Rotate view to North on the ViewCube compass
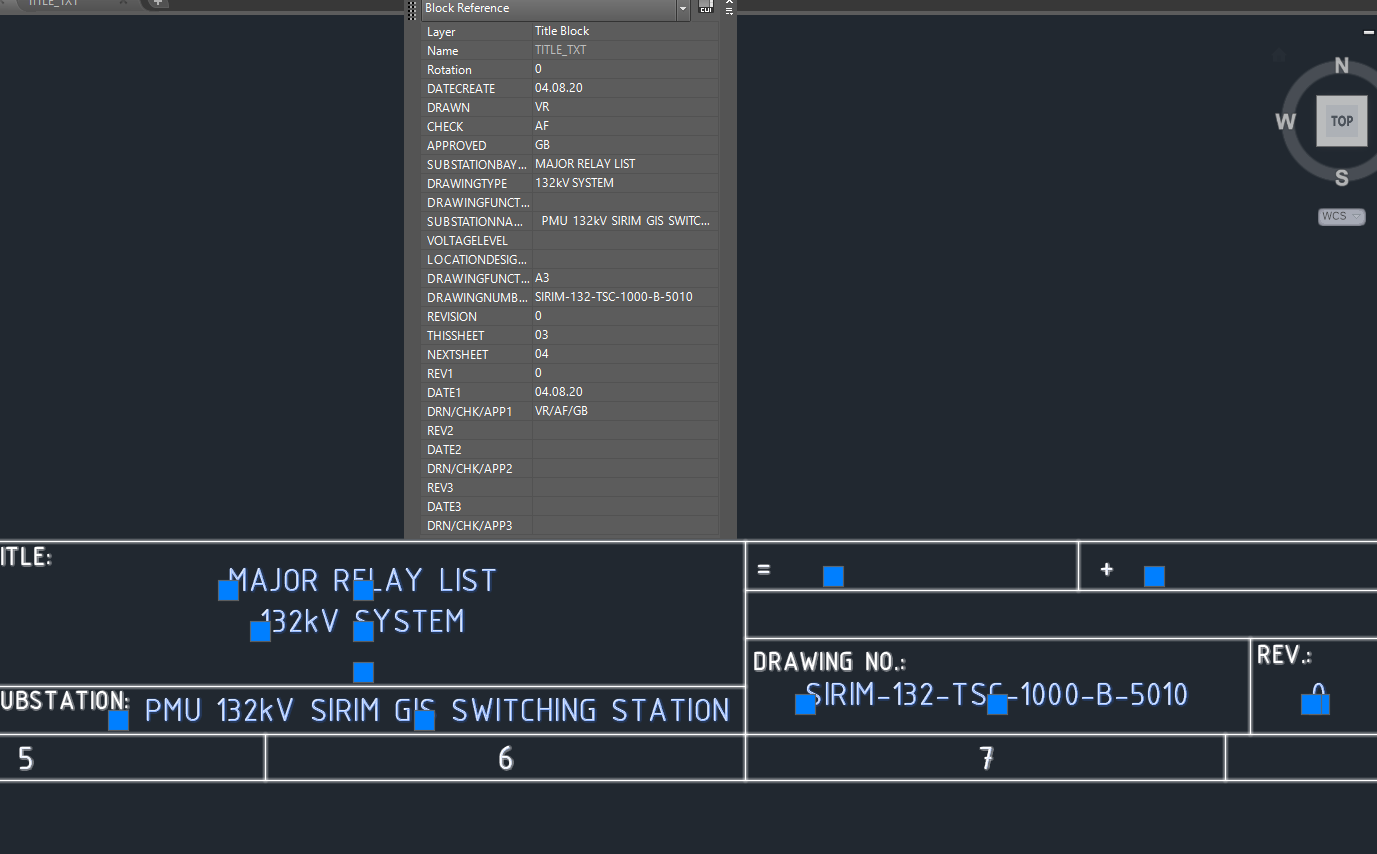 (x=1342, y=66)
